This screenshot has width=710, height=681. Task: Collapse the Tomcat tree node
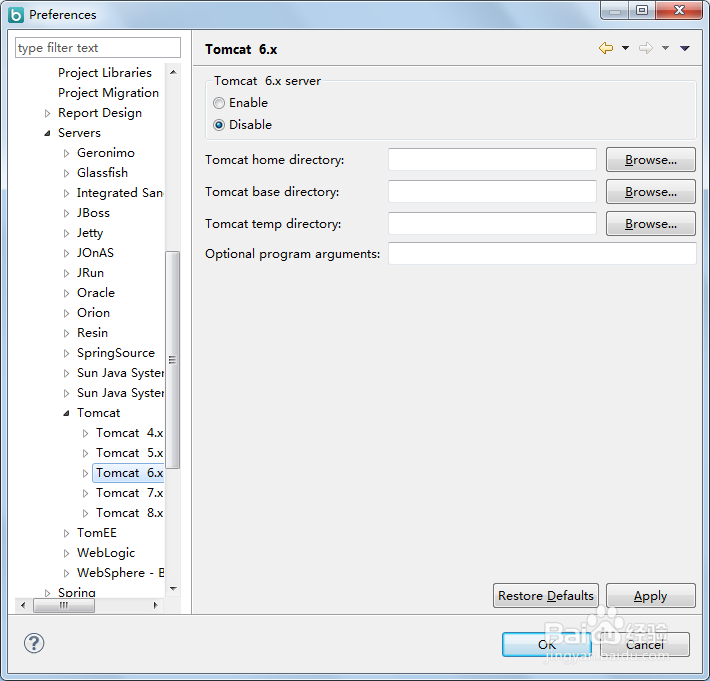67,413
